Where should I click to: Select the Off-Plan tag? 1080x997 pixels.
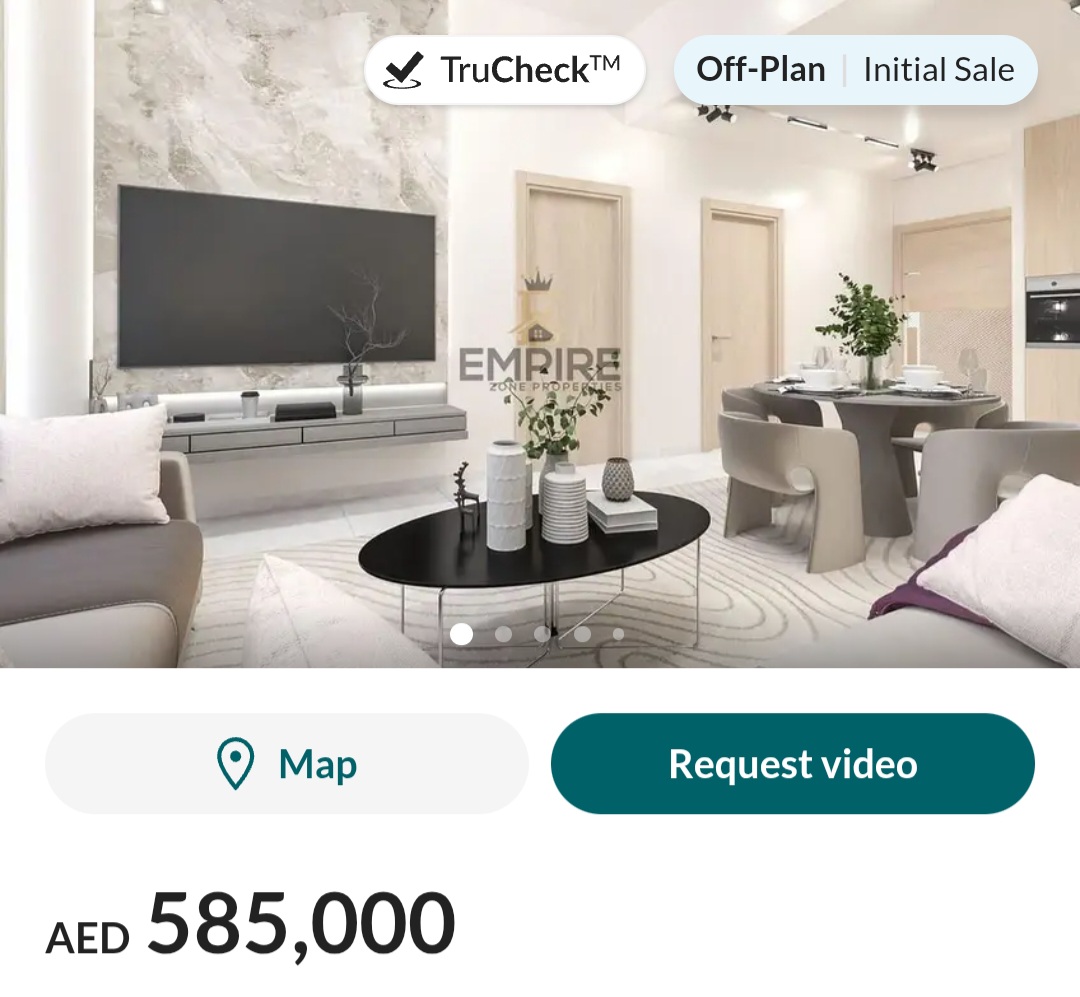(760, 70)
